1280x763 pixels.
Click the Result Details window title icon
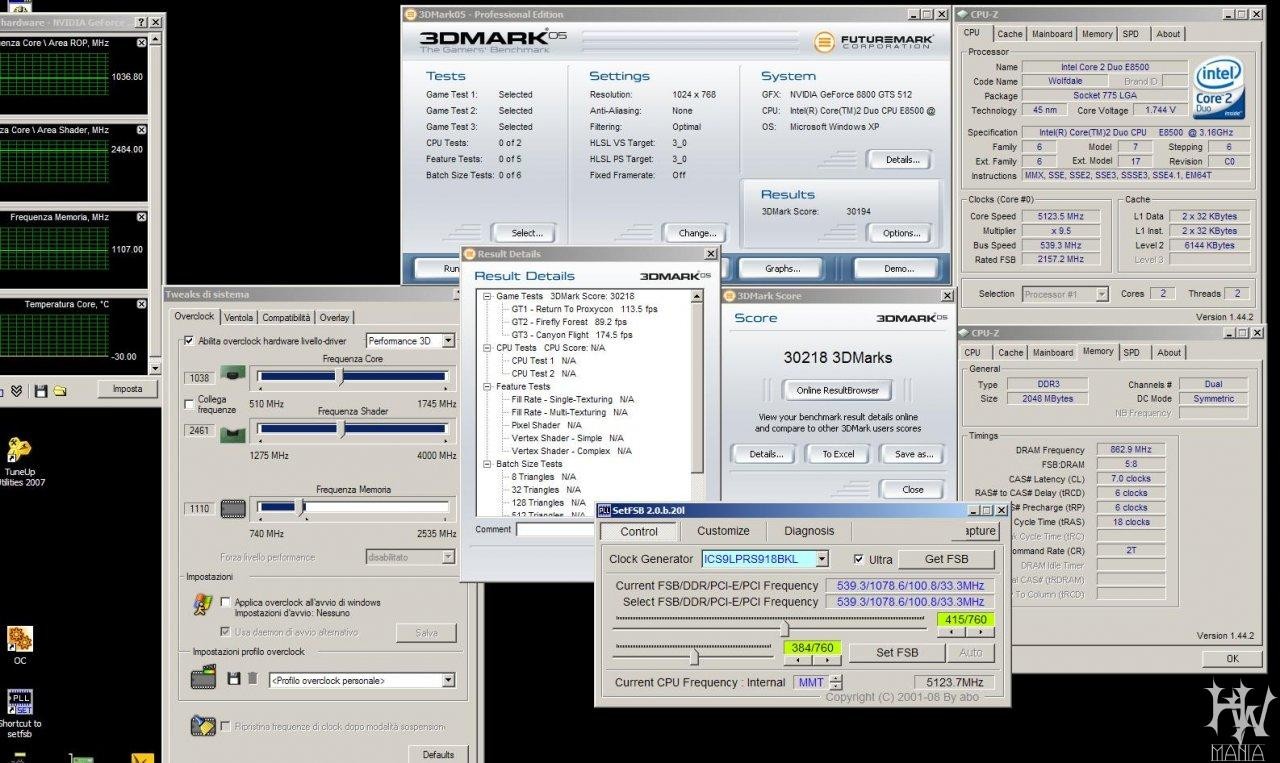(x=470, y=254)
